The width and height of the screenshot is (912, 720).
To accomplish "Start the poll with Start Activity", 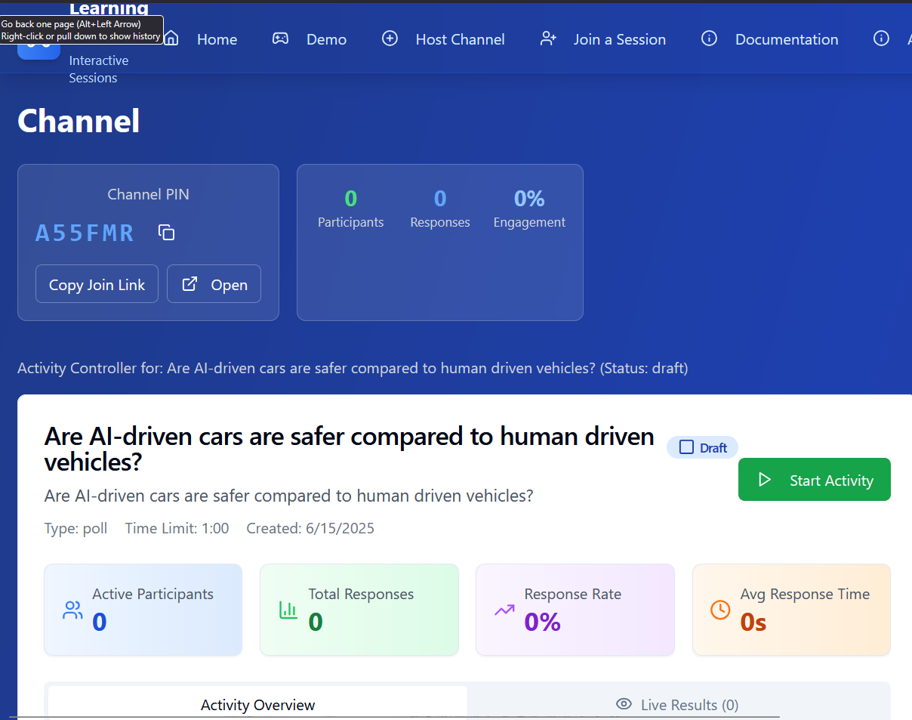I will coord(814,479).
